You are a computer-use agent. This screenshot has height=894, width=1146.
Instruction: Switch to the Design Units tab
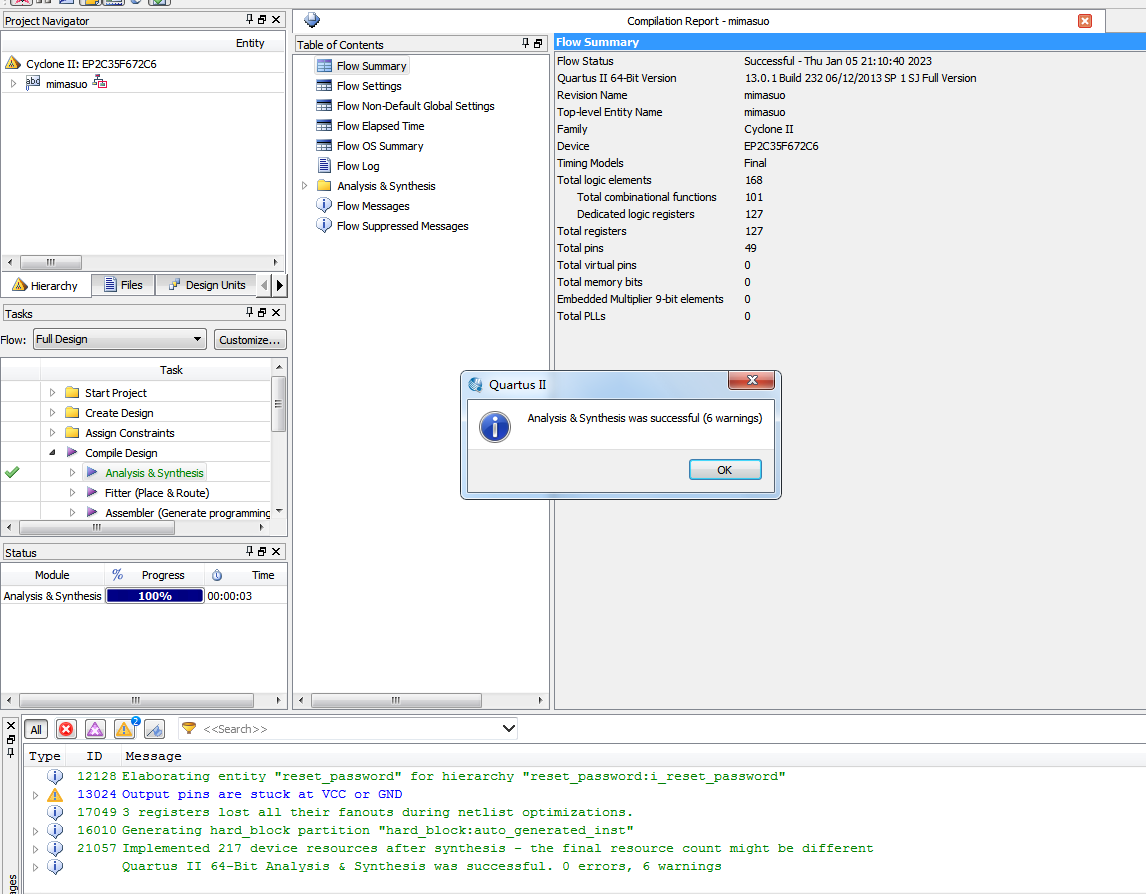click(207, 285)
